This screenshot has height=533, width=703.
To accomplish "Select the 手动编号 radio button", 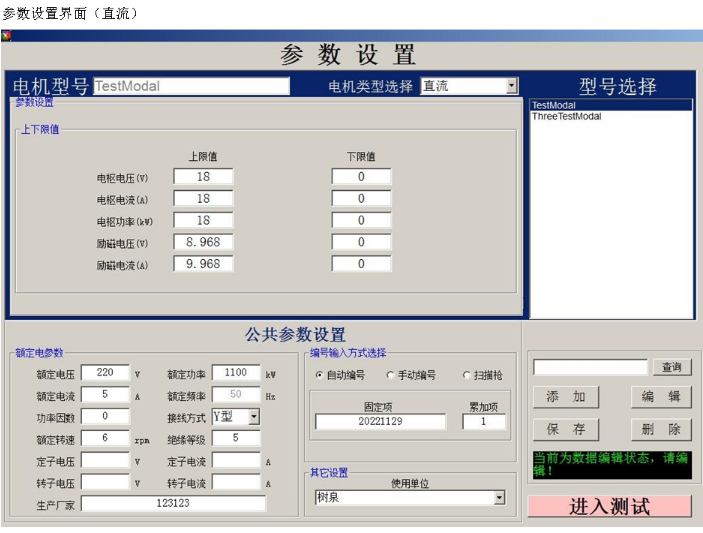I will (390, 376).
